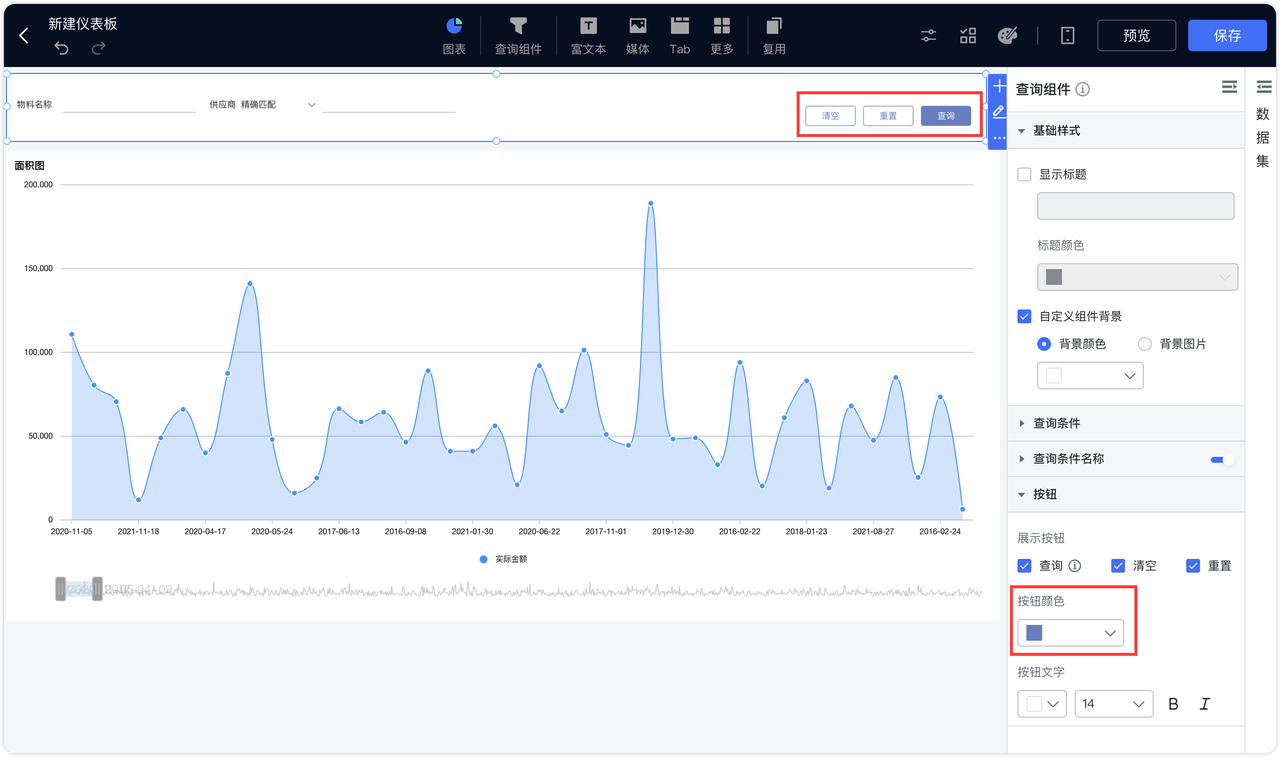The width and height of the screenshot is (1280, 757).
Task: Open the layout grid icon in the header
Action: [968, 36]
